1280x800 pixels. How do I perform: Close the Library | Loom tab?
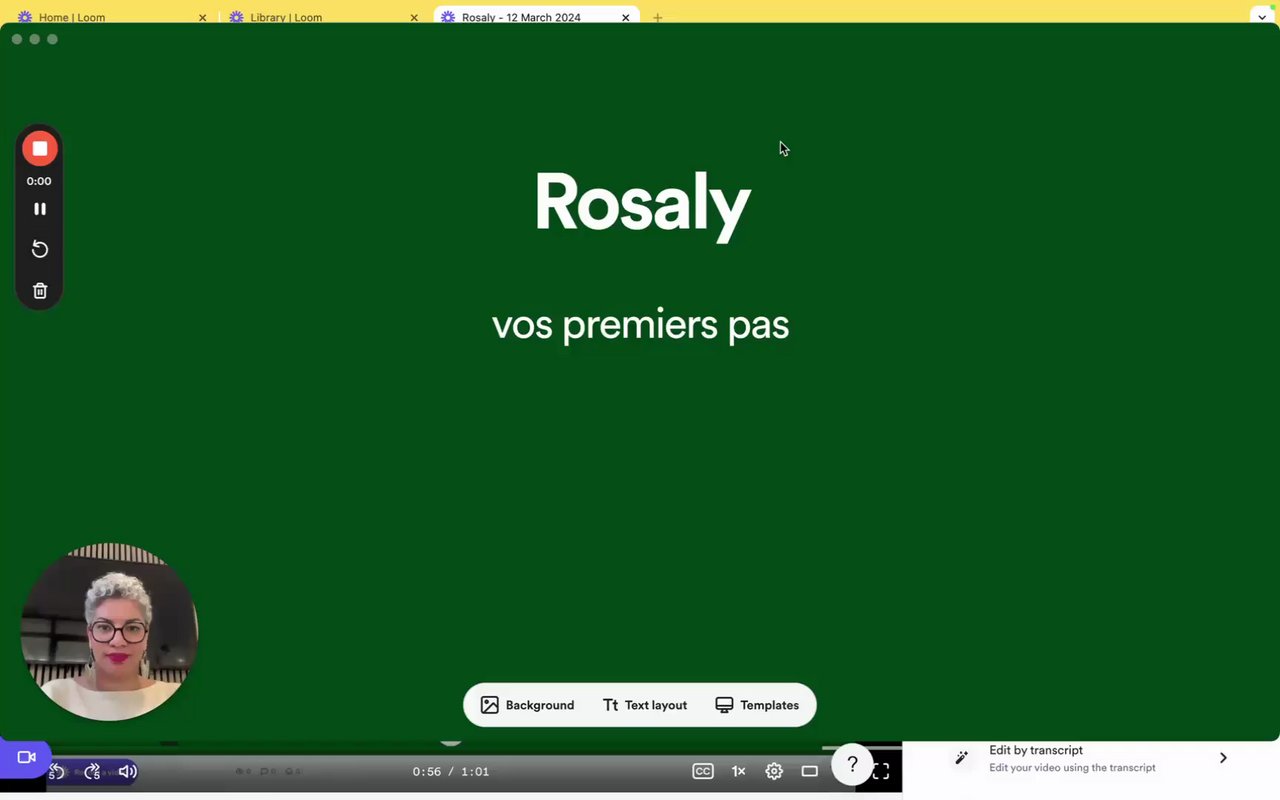(x=414, y=17)
